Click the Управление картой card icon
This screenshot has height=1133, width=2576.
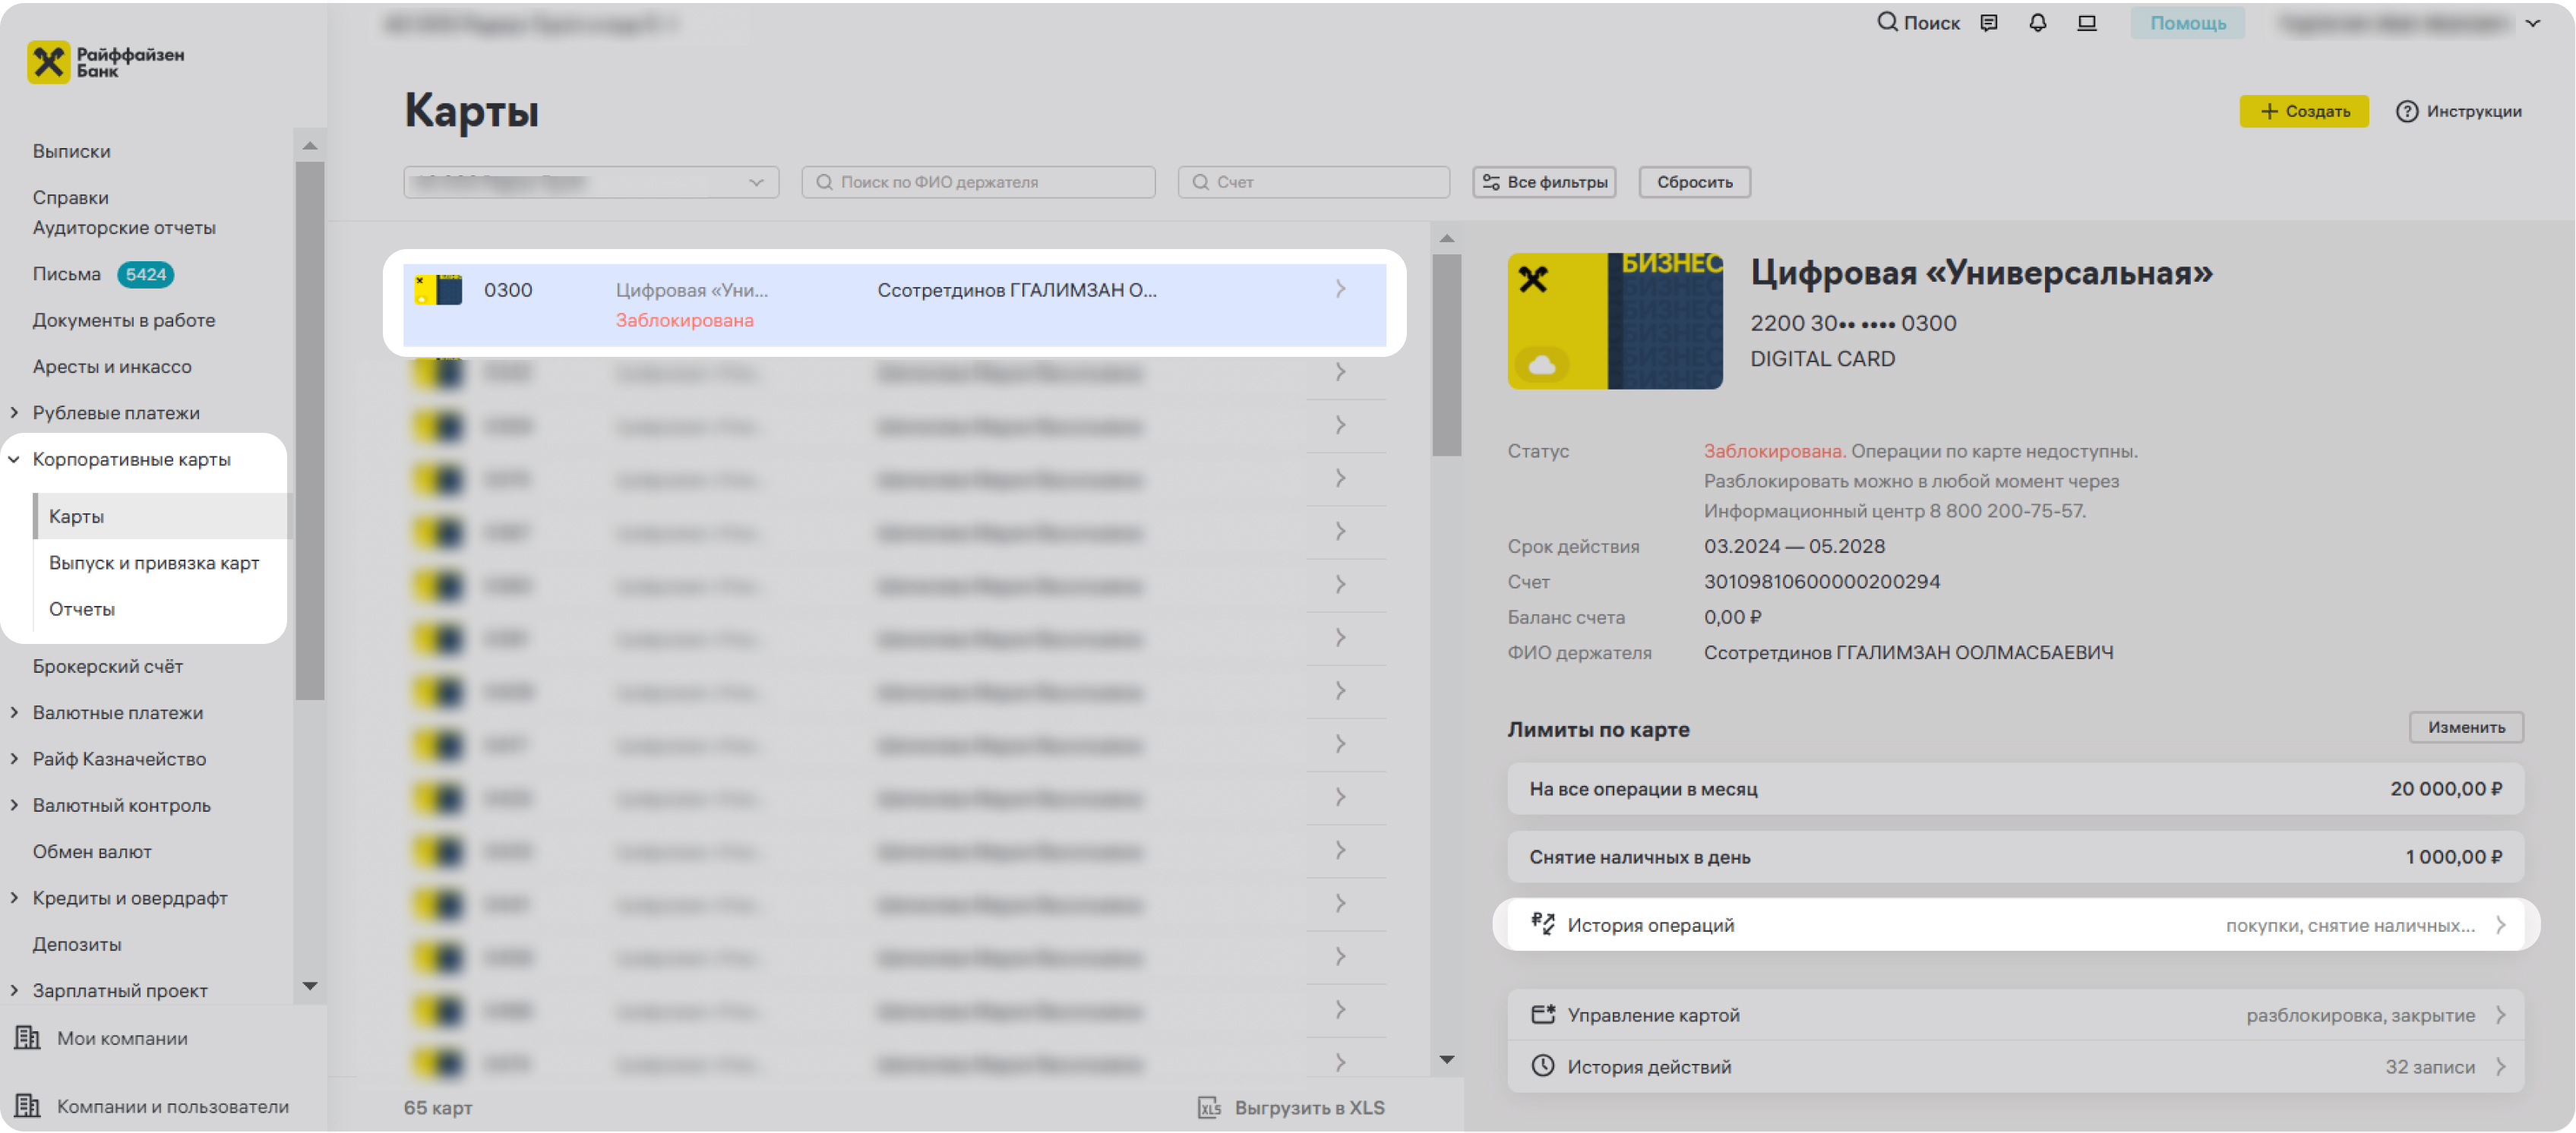click(x=1542, y=1014)
